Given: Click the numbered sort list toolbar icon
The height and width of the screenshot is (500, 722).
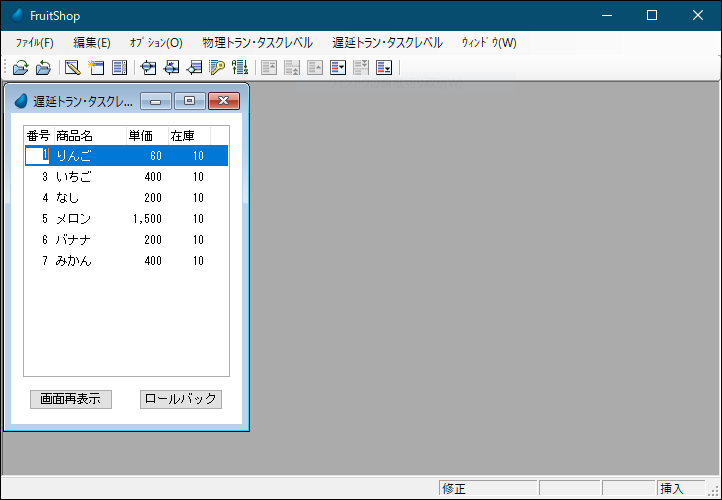Looking at the screenshot, I should 239,68.
